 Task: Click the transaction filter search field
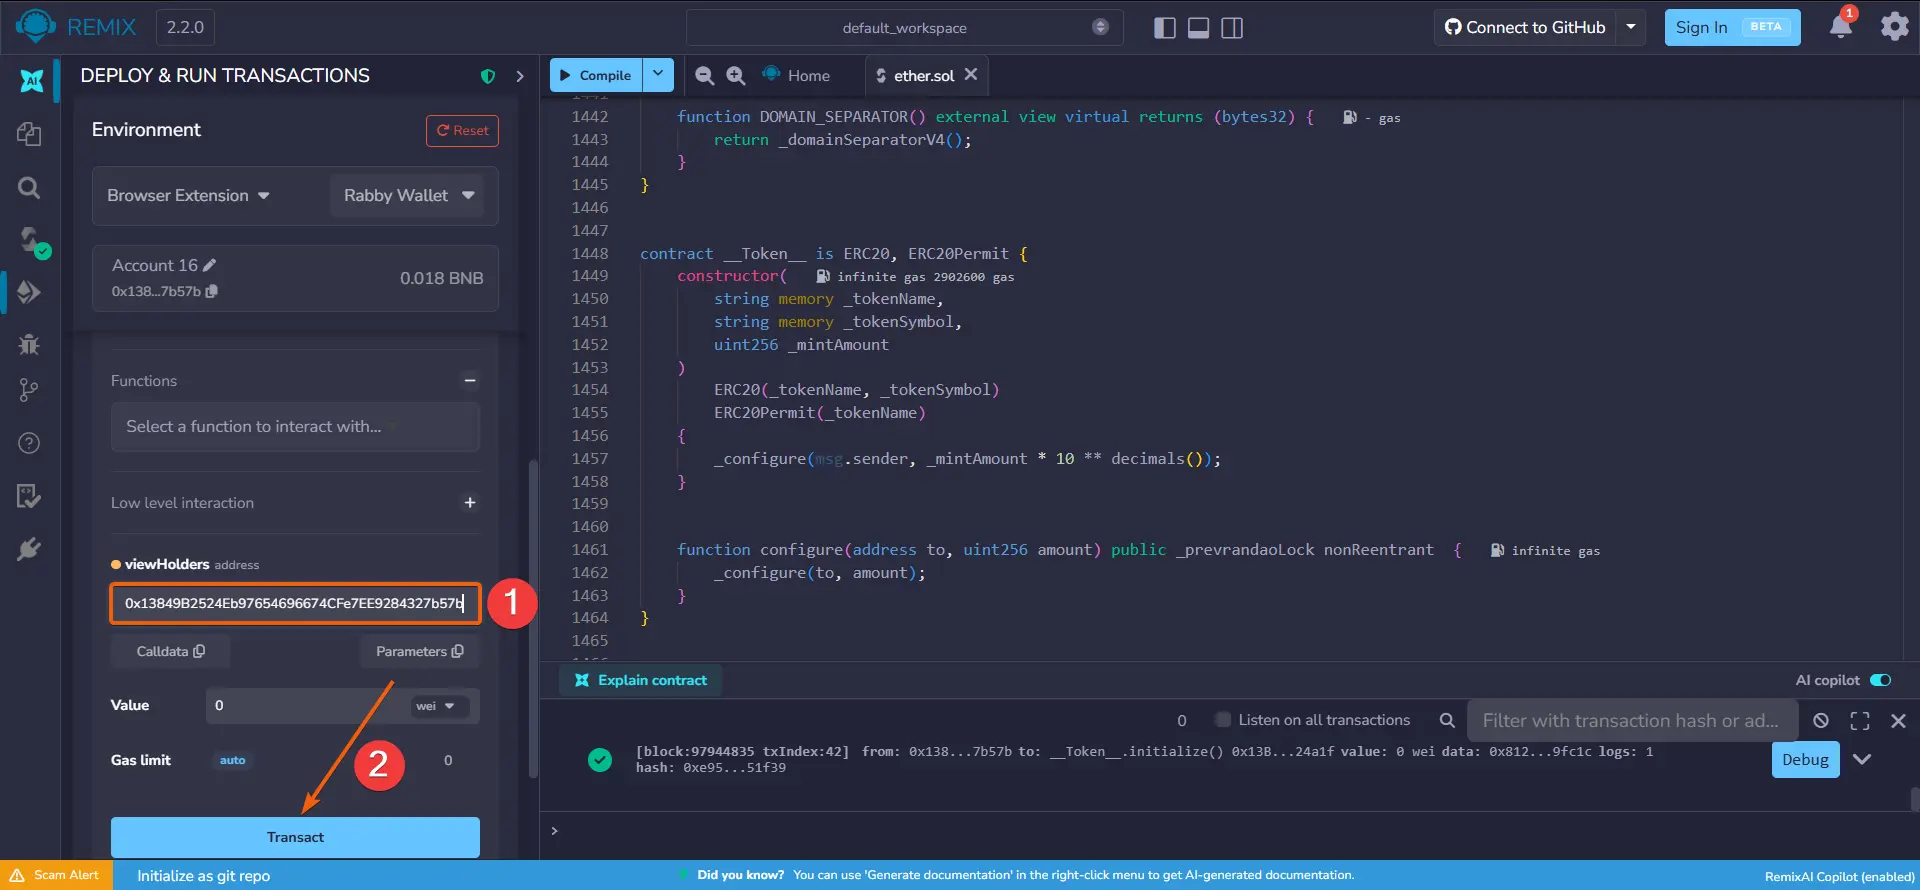[x=1632, y=720]
